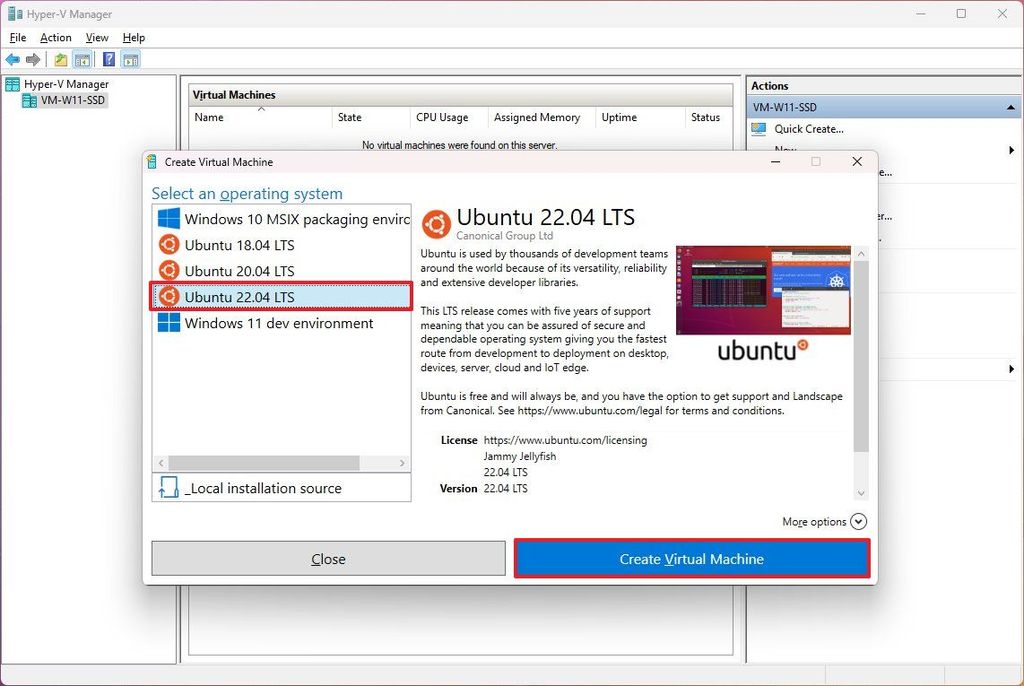Expand the submenu arrow in lower Actions pane
The height and width of the screenshot is (686, 1024).
point(1011,369)
